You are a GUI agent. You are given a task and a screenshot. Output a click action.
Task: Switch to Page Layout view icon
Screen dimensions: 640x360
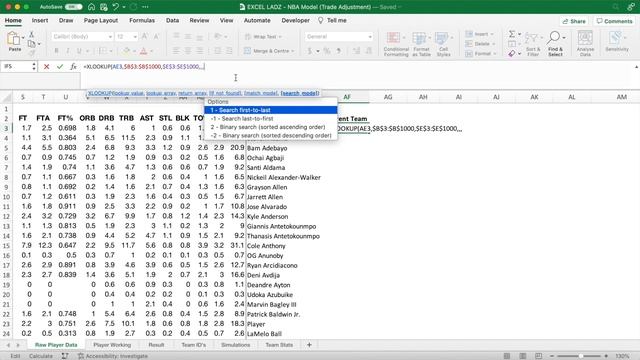tap(522, 356)
